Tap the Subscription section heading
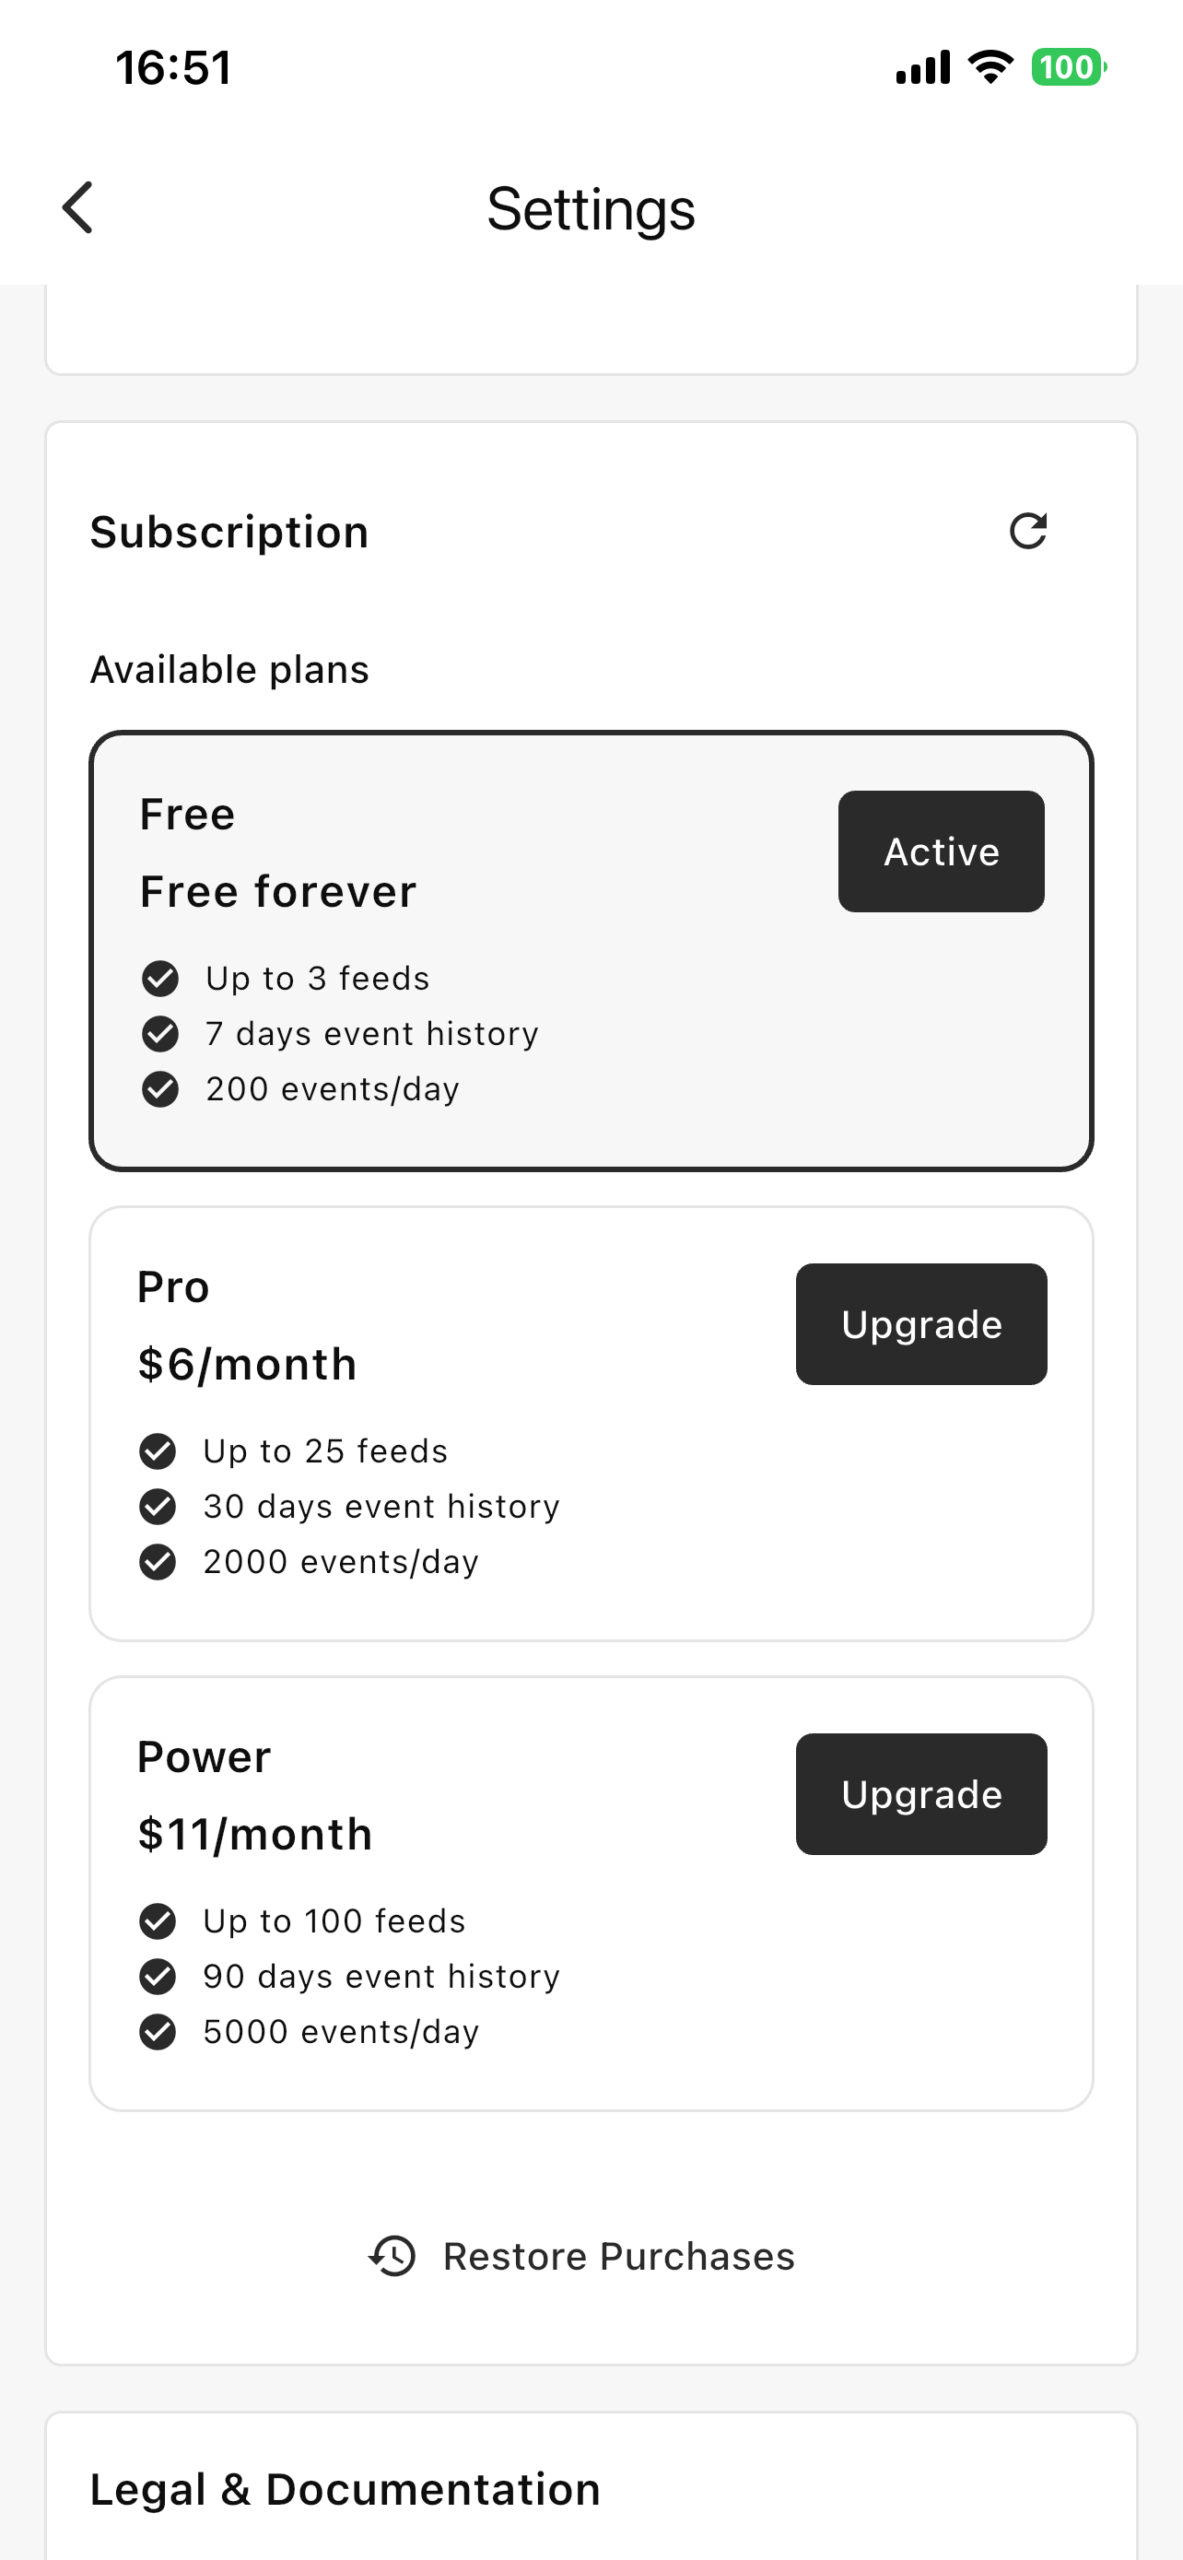 [230, 532]
